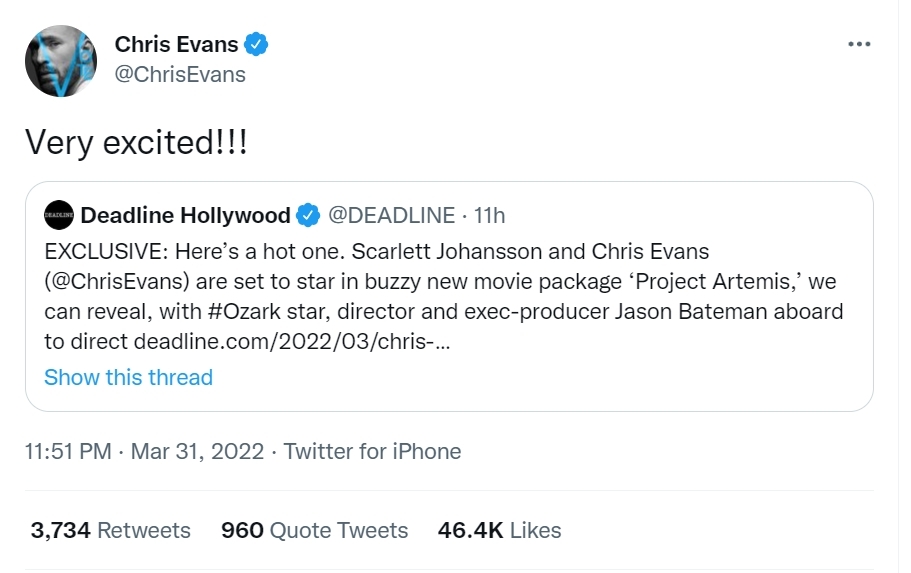The image size is (911, 573).
Task: View the 46.4K Likes list
Action: pyautogui.click(x=499, y=530)
